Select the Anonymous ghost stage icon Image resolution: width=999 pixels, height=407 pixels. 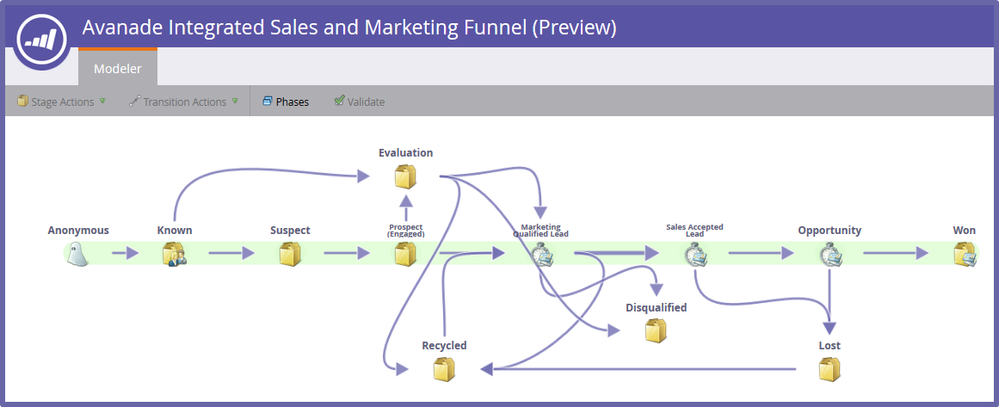[x=78, y=254]
